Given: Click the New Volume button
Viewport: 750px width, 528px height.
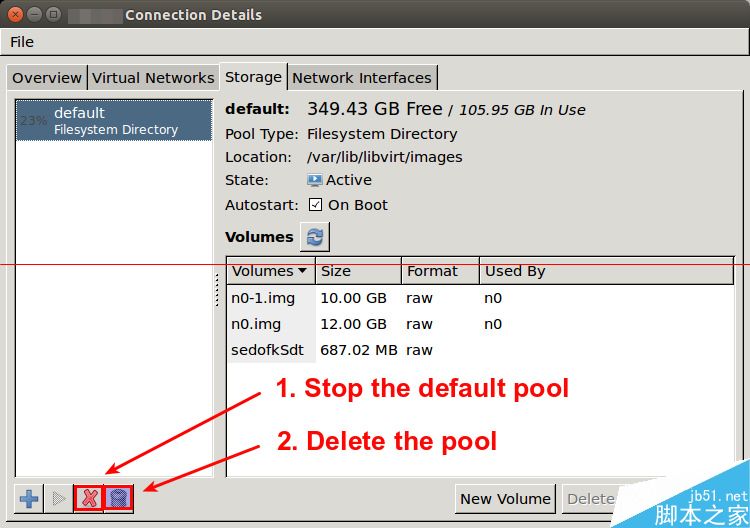Looking at the screenshot, I should click(505, 498).
